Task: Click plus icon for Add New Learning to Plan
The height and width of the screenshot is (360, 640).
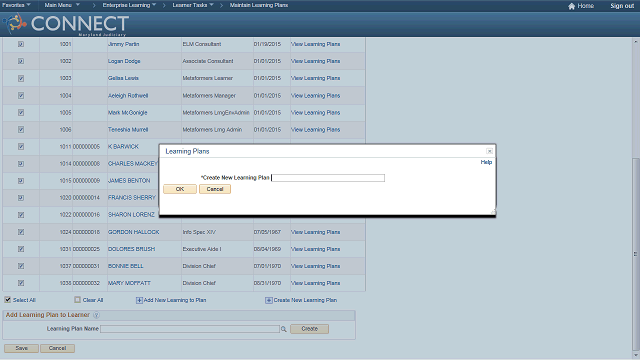Action: click(x=139, y=300)
